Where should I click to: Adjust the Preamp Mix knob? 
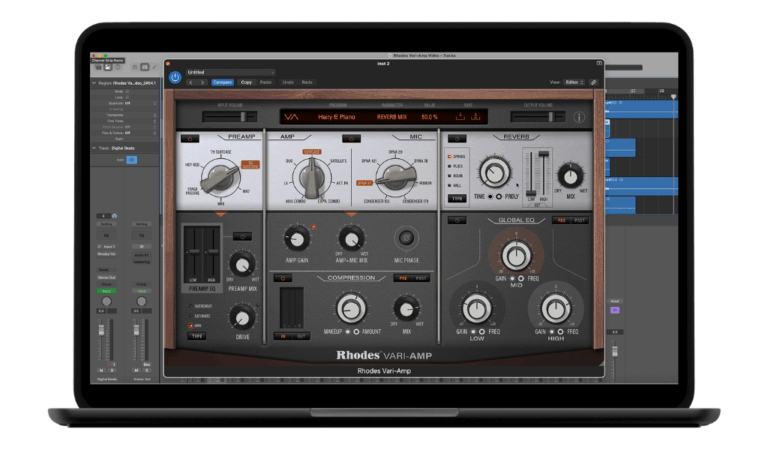pos(242,264)
